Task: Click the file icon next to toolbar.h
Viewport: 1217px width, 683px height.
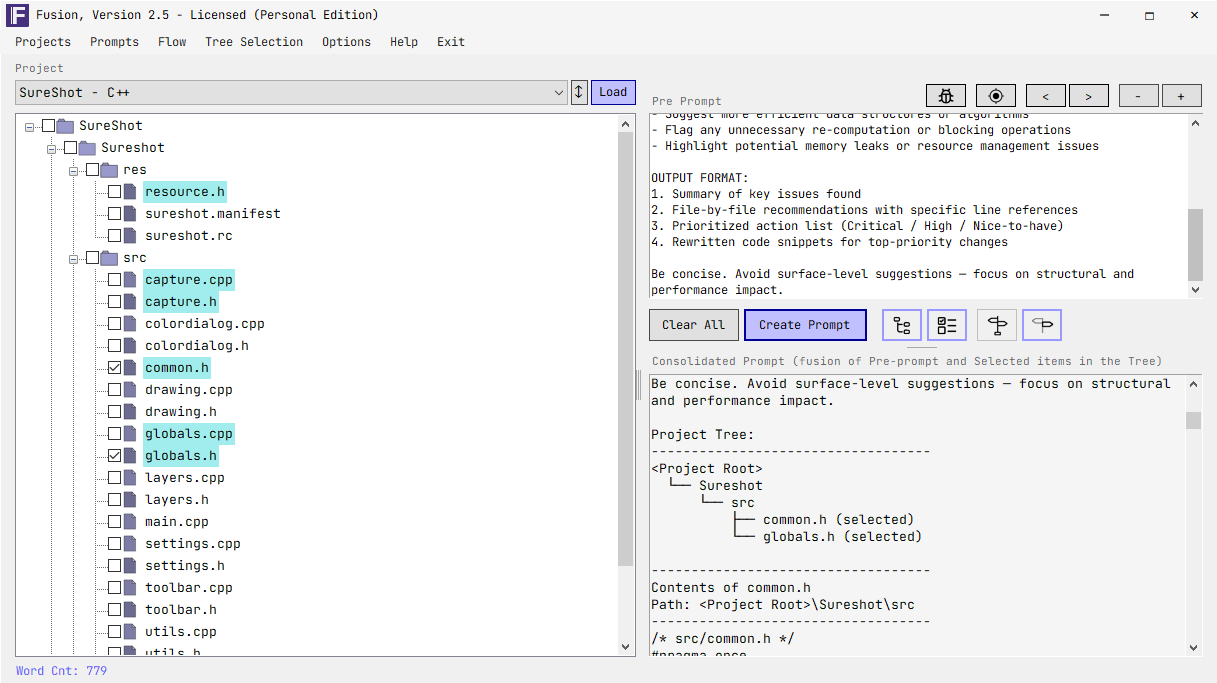Action: pyautogui.click(x=130, y=610)
